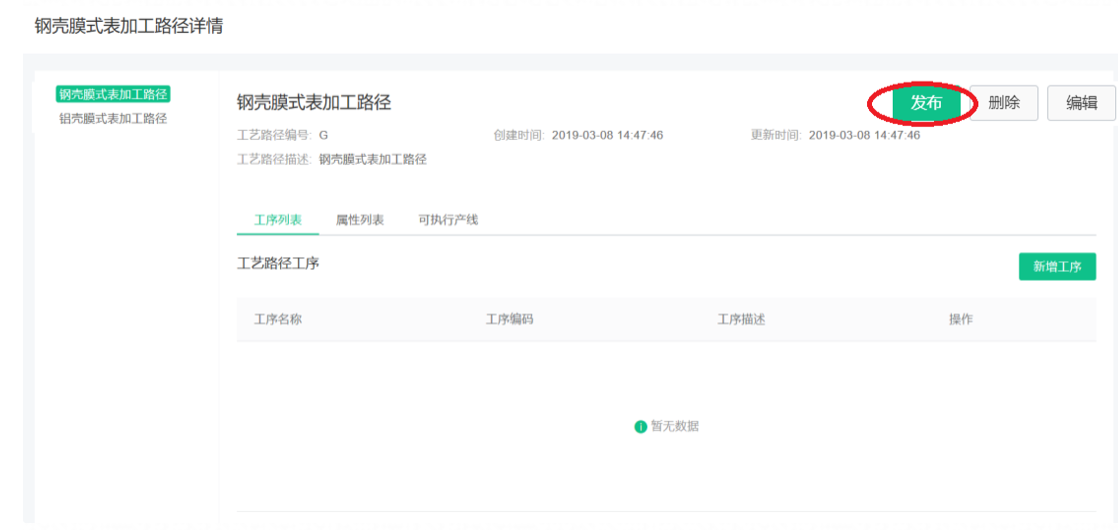Click the detail heading 钢壳膜式表加工路径
Screen dimensions: 1118x530
(314, 102)
